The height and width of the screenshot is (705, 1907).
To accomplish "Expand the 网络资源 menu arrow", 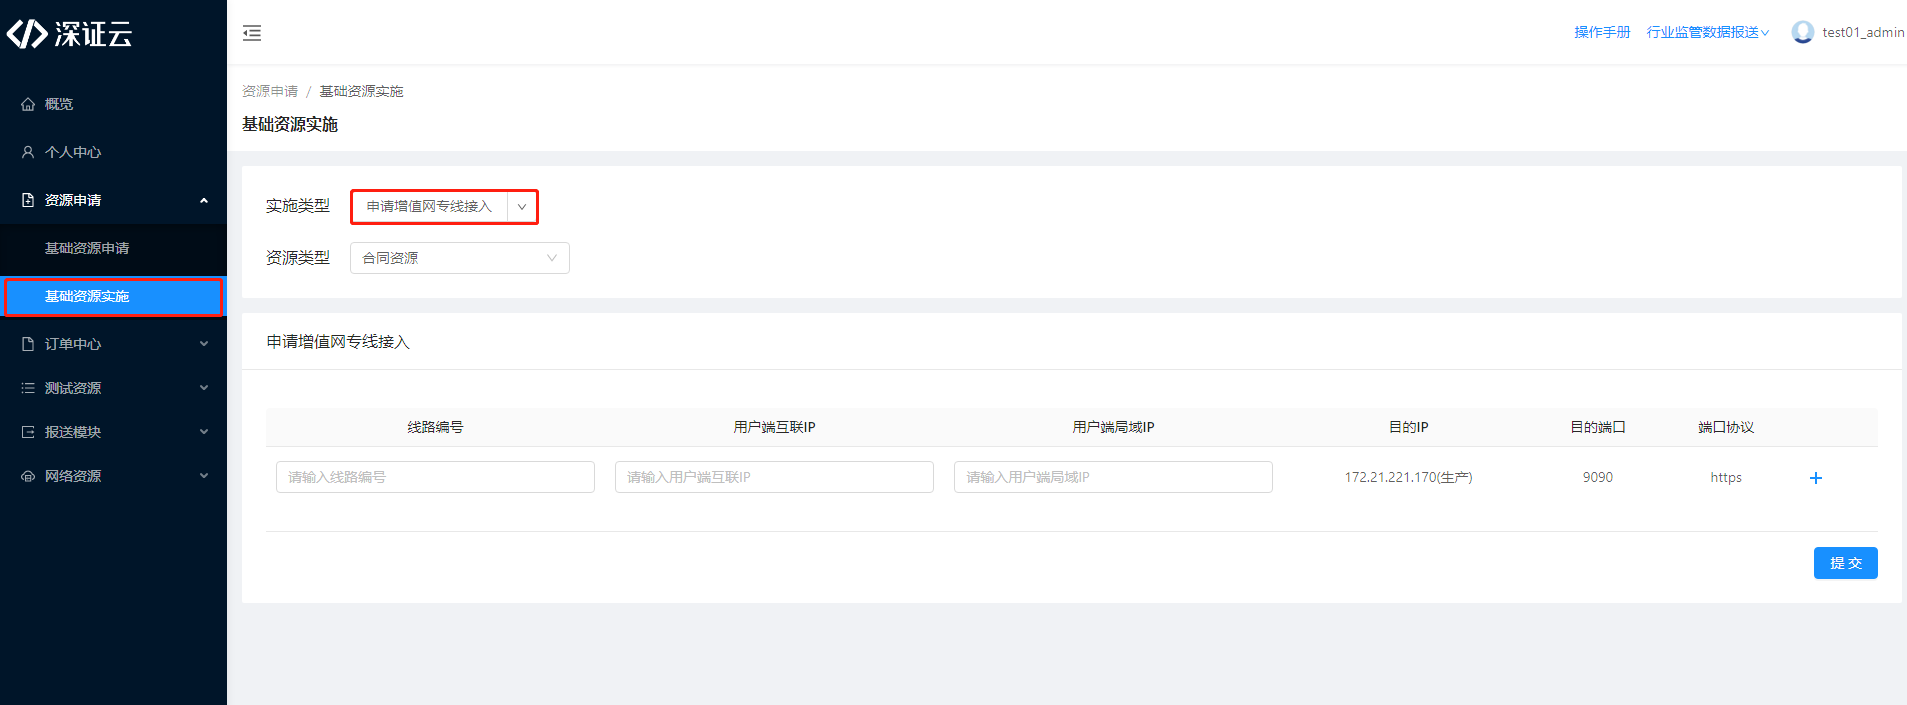I will (204, 476).
